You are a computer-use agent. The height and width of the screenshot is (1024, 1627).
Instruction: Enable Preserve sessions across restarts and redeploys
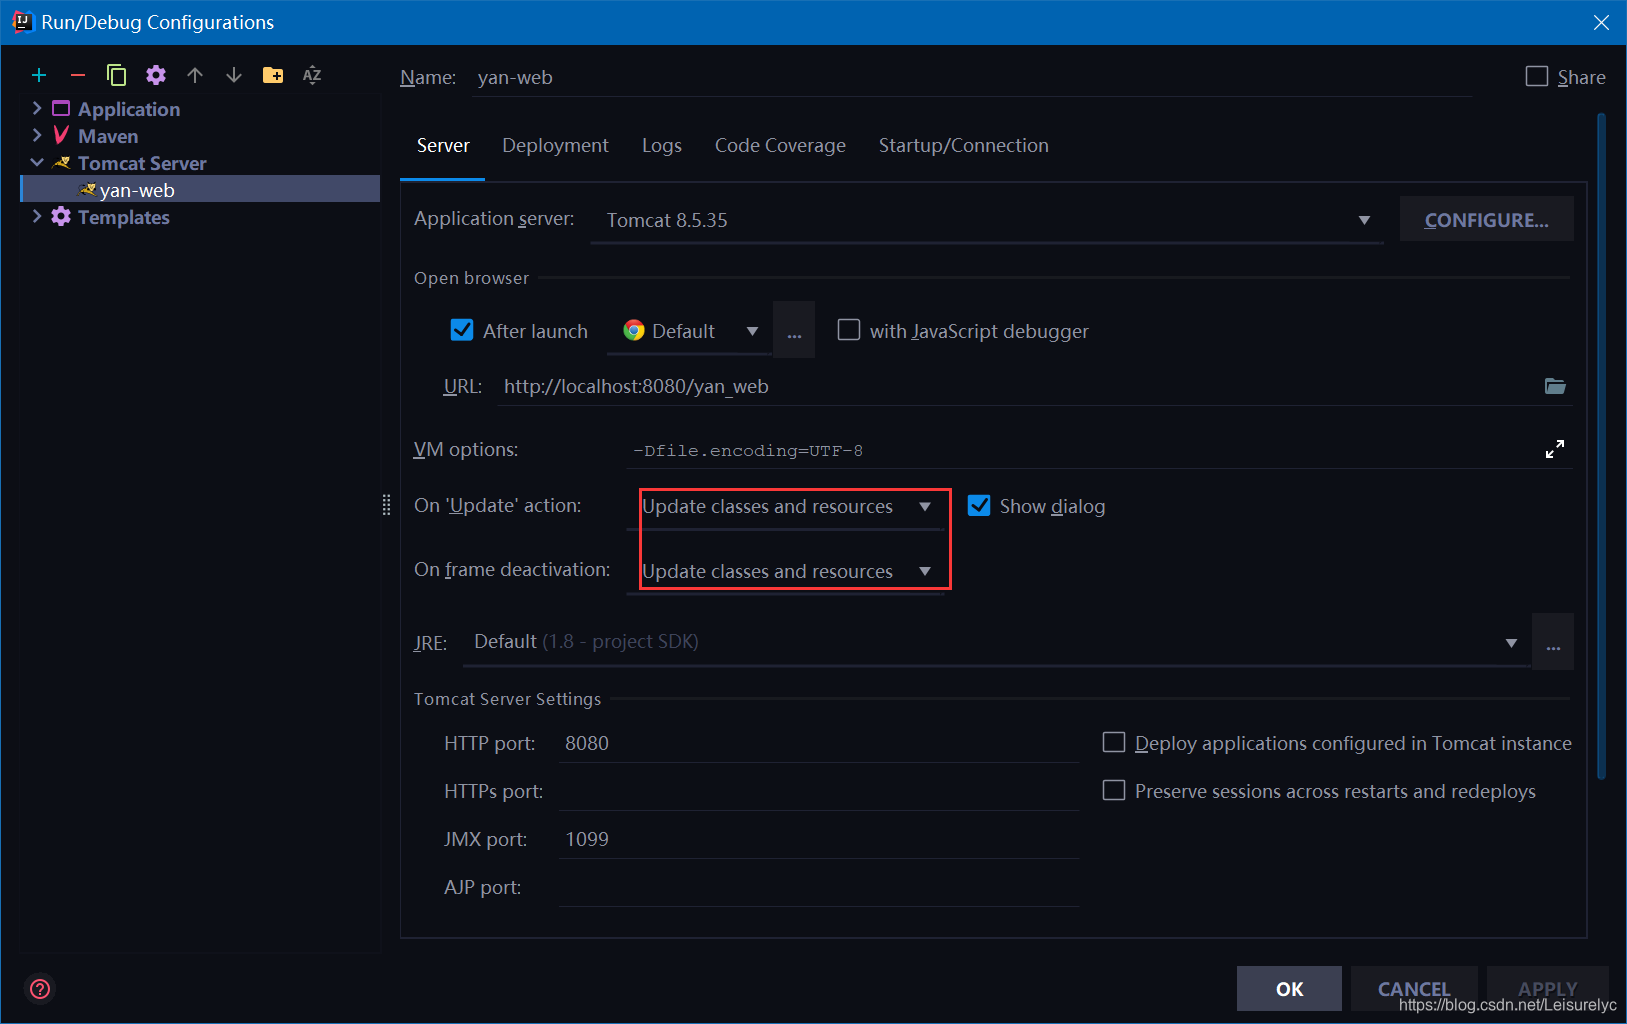(x=1113, y=790)
